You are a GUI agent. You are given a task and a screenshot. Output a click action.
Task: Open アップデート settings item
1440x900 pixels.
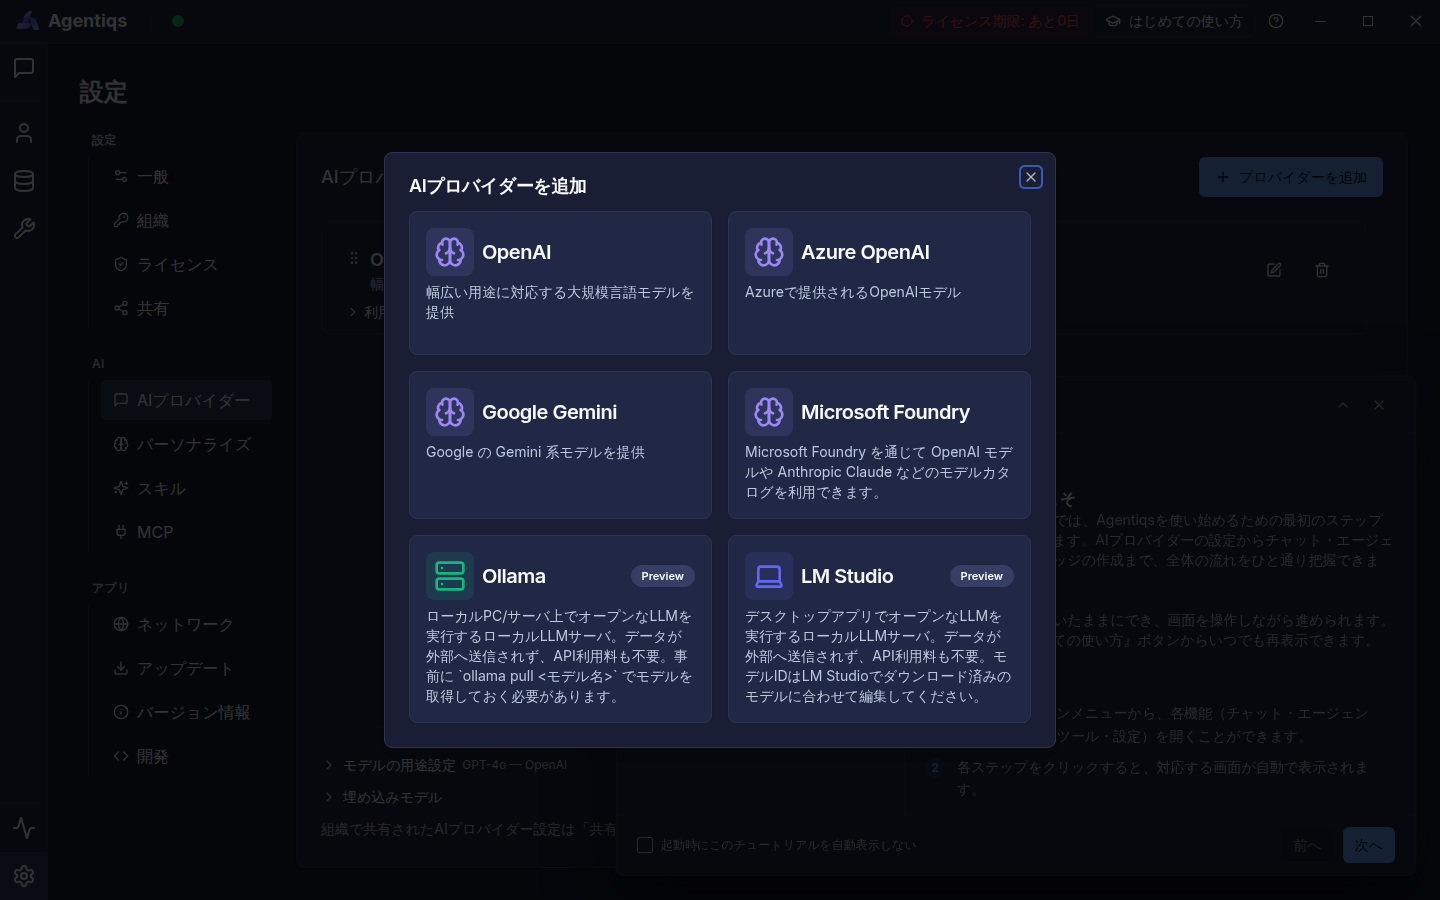point(186,668)
